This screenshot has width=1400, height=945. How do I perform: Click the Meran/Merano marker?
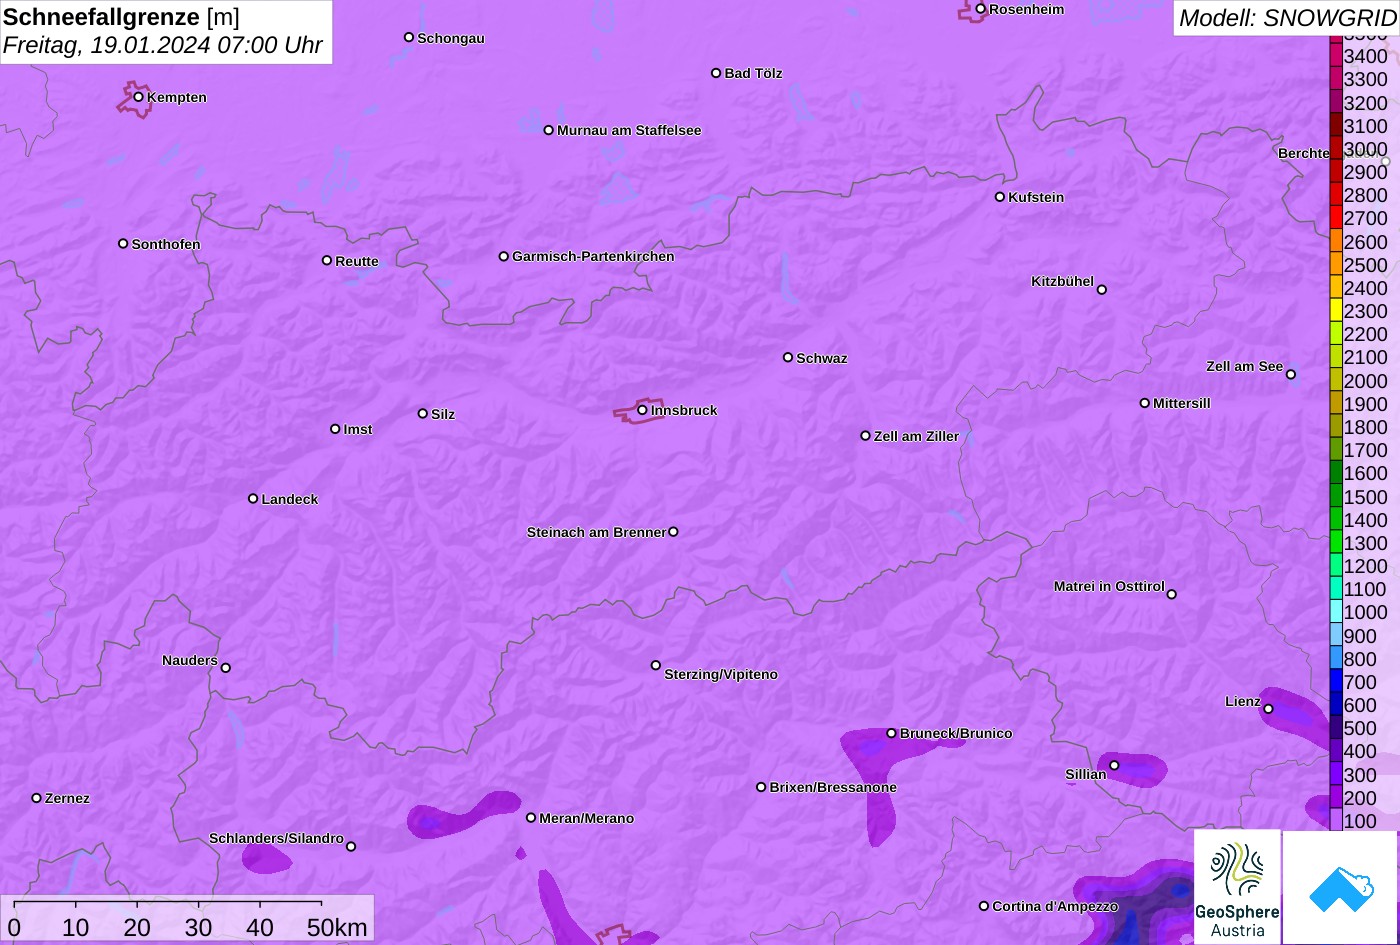click(531, 818)
